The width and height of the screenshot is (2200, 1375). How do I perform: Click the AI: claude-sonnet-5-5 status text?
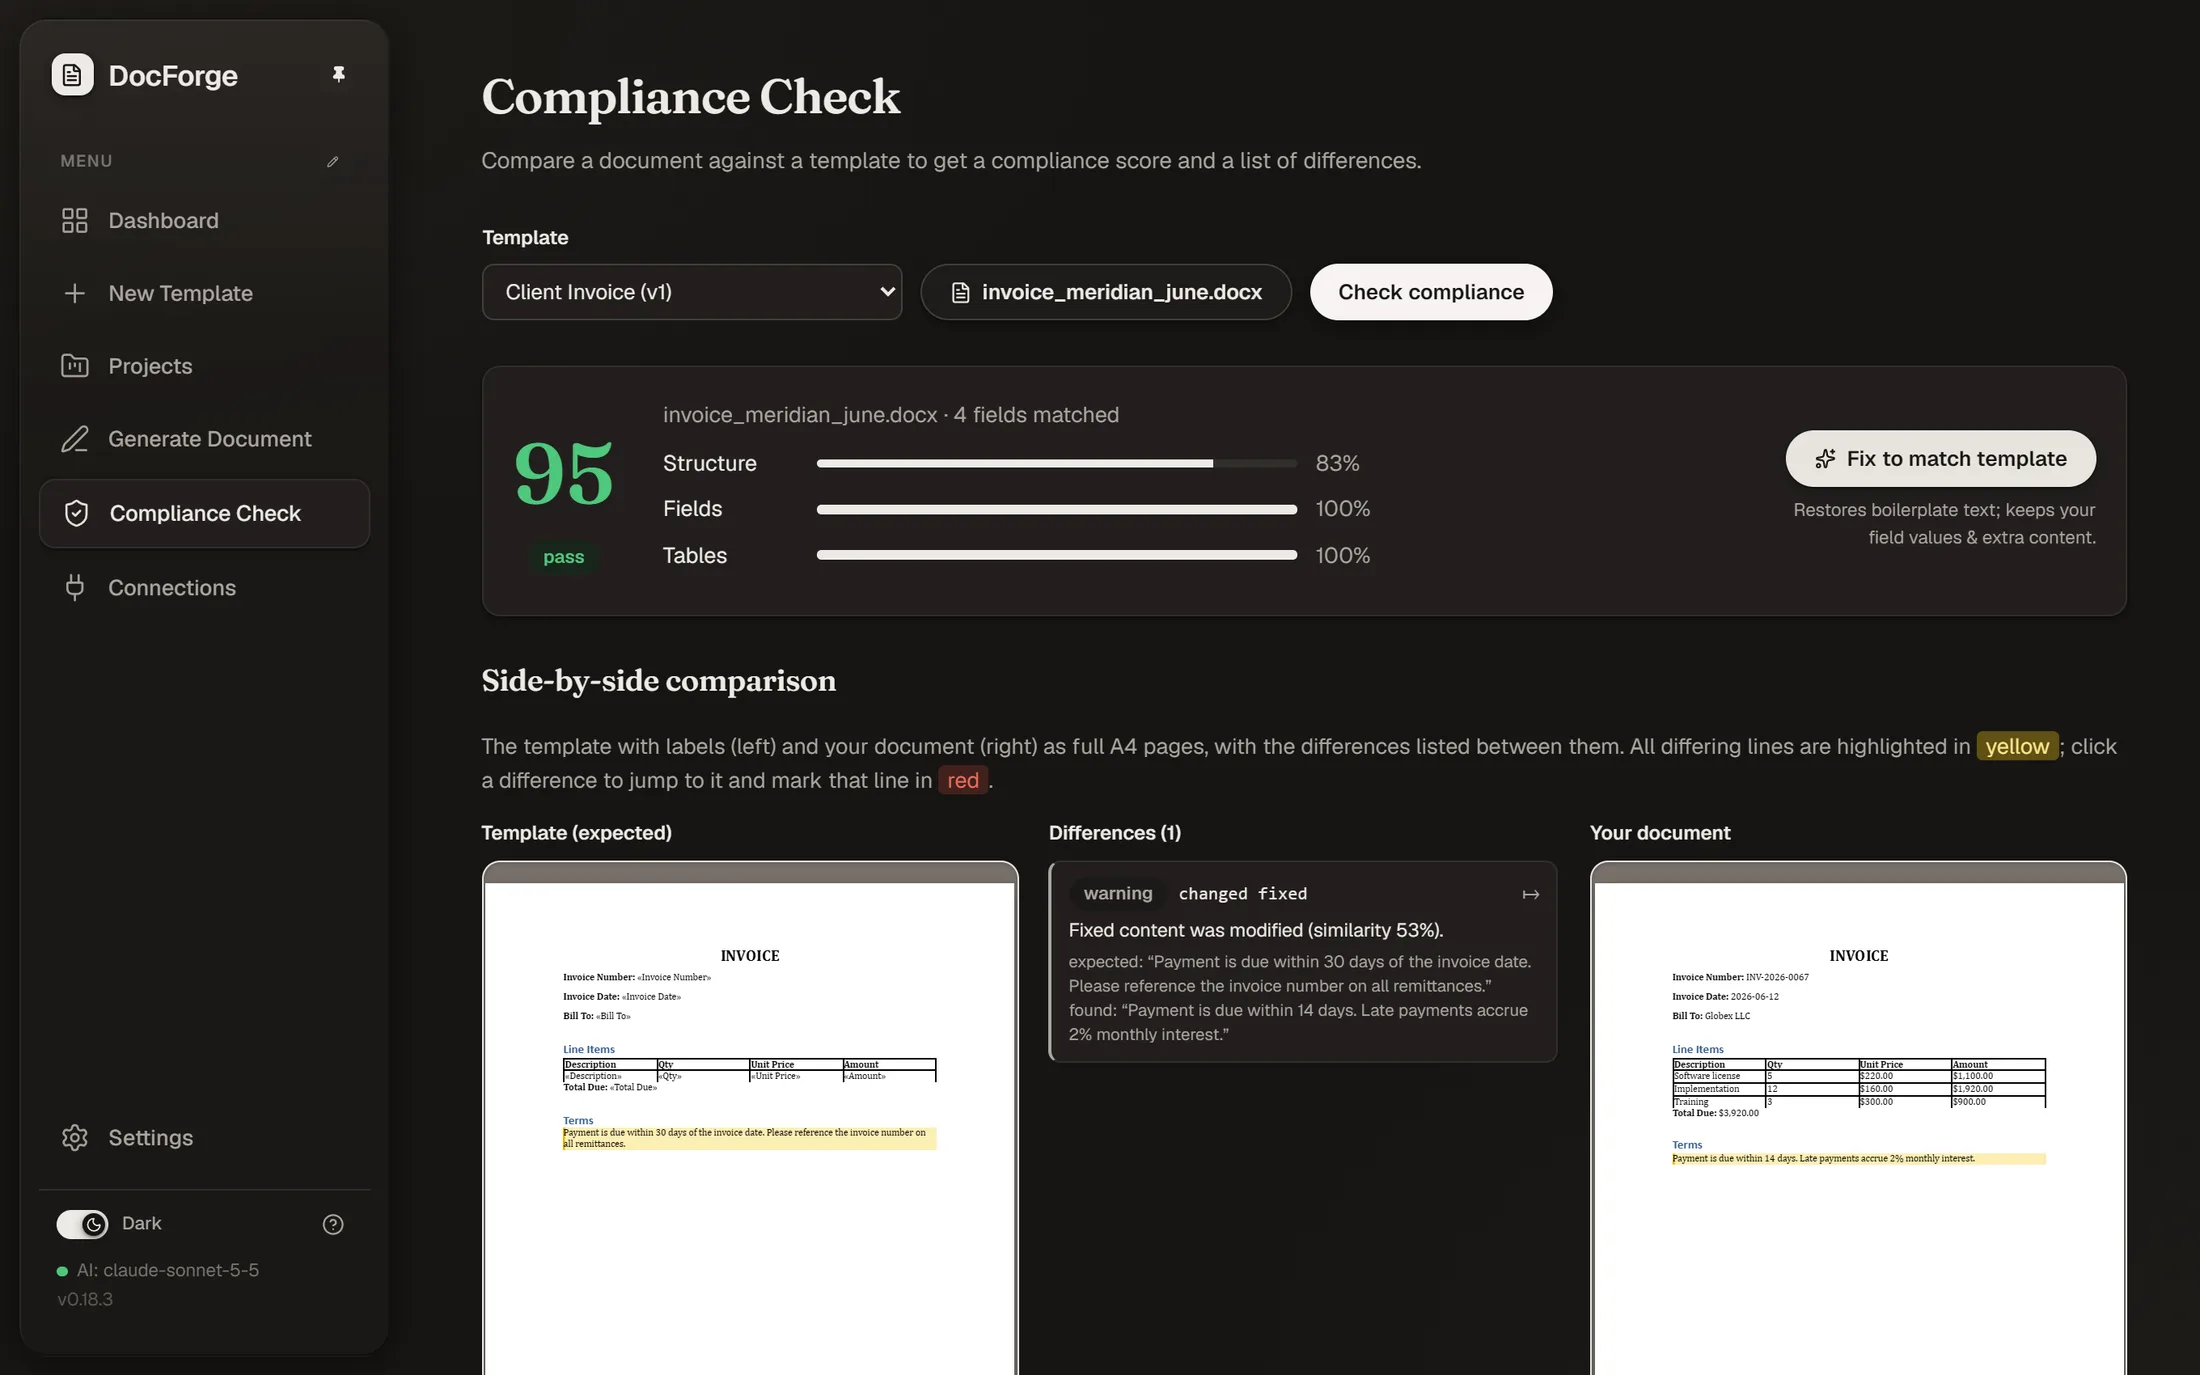[168, 1270]
